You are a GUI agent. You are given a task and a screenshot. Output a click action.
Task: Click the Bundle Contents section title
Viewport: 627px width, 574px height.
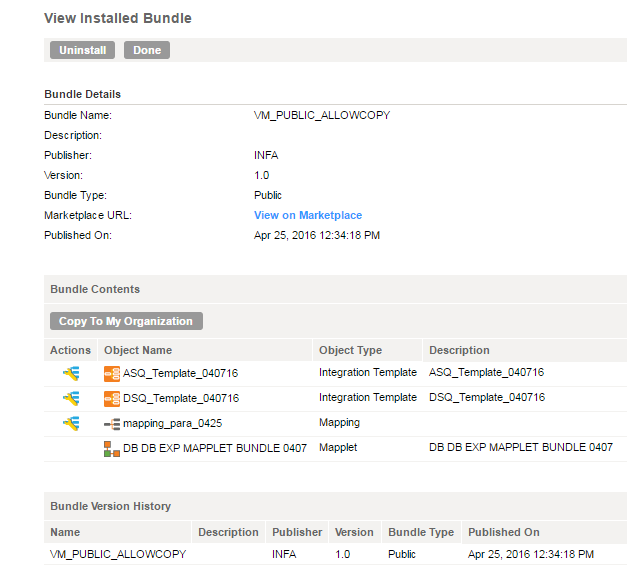(95, 289)
